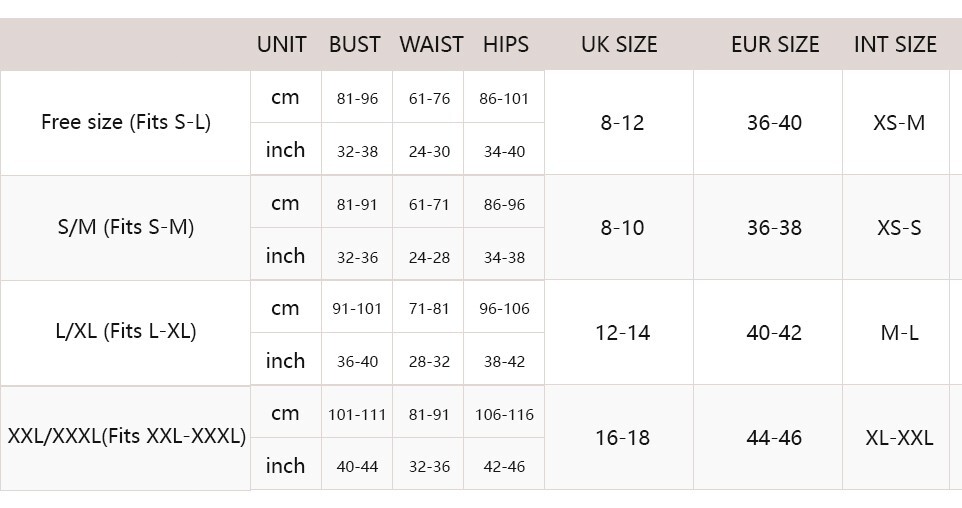962x508 pixels.
Task: Click the S/M (Fits S-M) row label
Action: click(x=126, y=227)
